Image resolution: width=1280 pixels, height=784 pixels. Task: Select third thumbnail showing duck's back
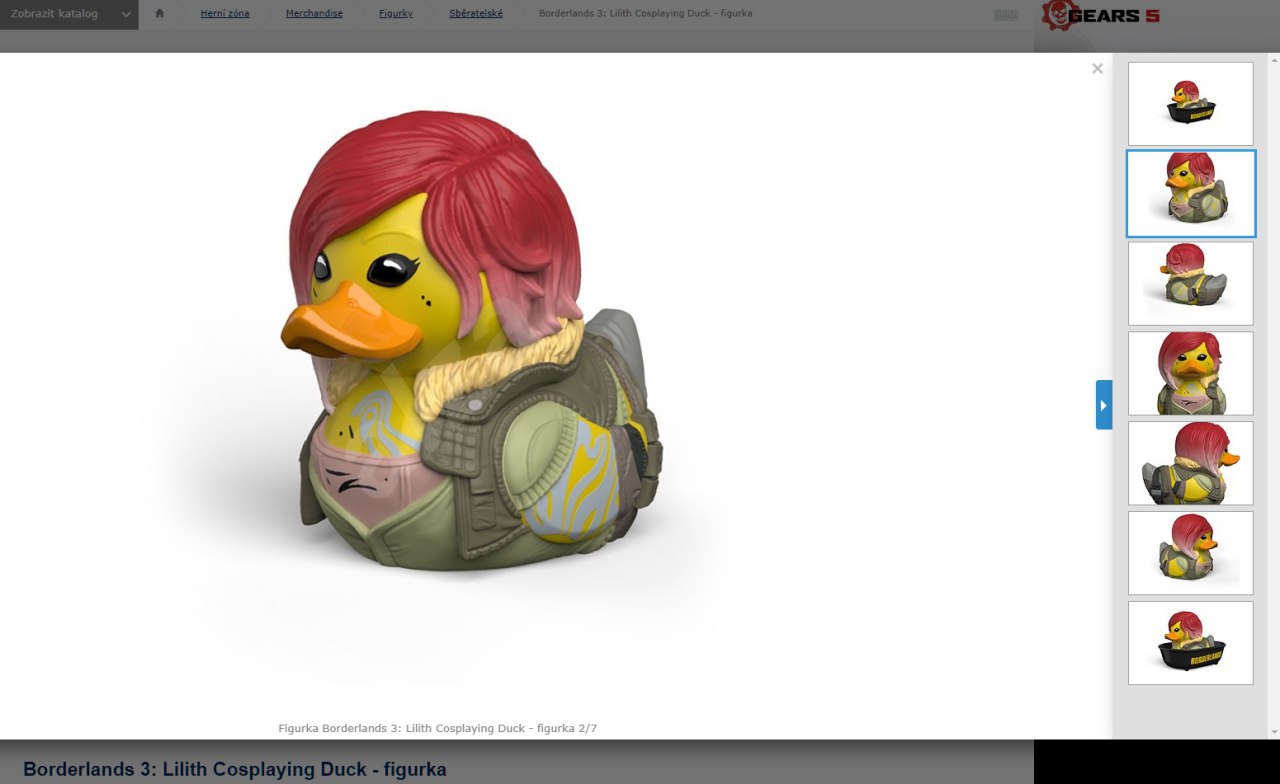point(1190,284)
